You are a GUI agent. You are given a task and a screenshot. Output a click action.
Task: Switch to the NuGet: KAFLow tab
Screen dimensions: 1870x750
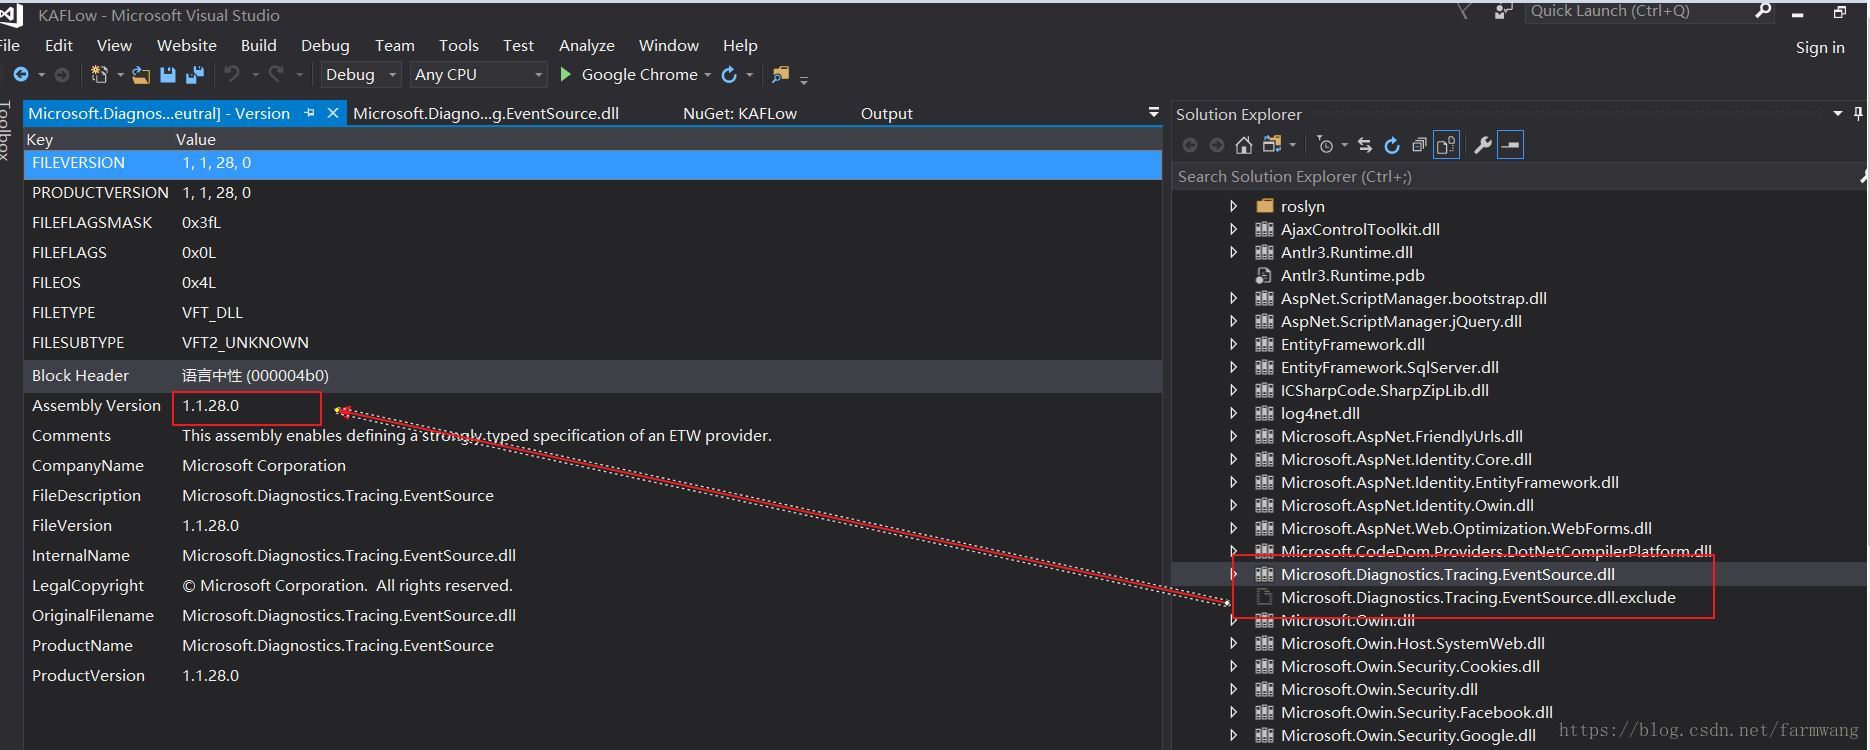740,113
